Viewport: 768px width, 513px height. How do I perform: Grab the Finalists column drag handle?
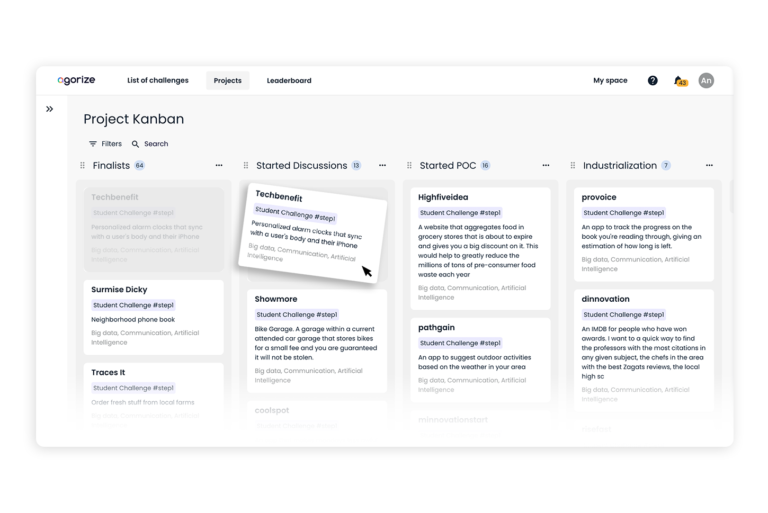(82, 166)
